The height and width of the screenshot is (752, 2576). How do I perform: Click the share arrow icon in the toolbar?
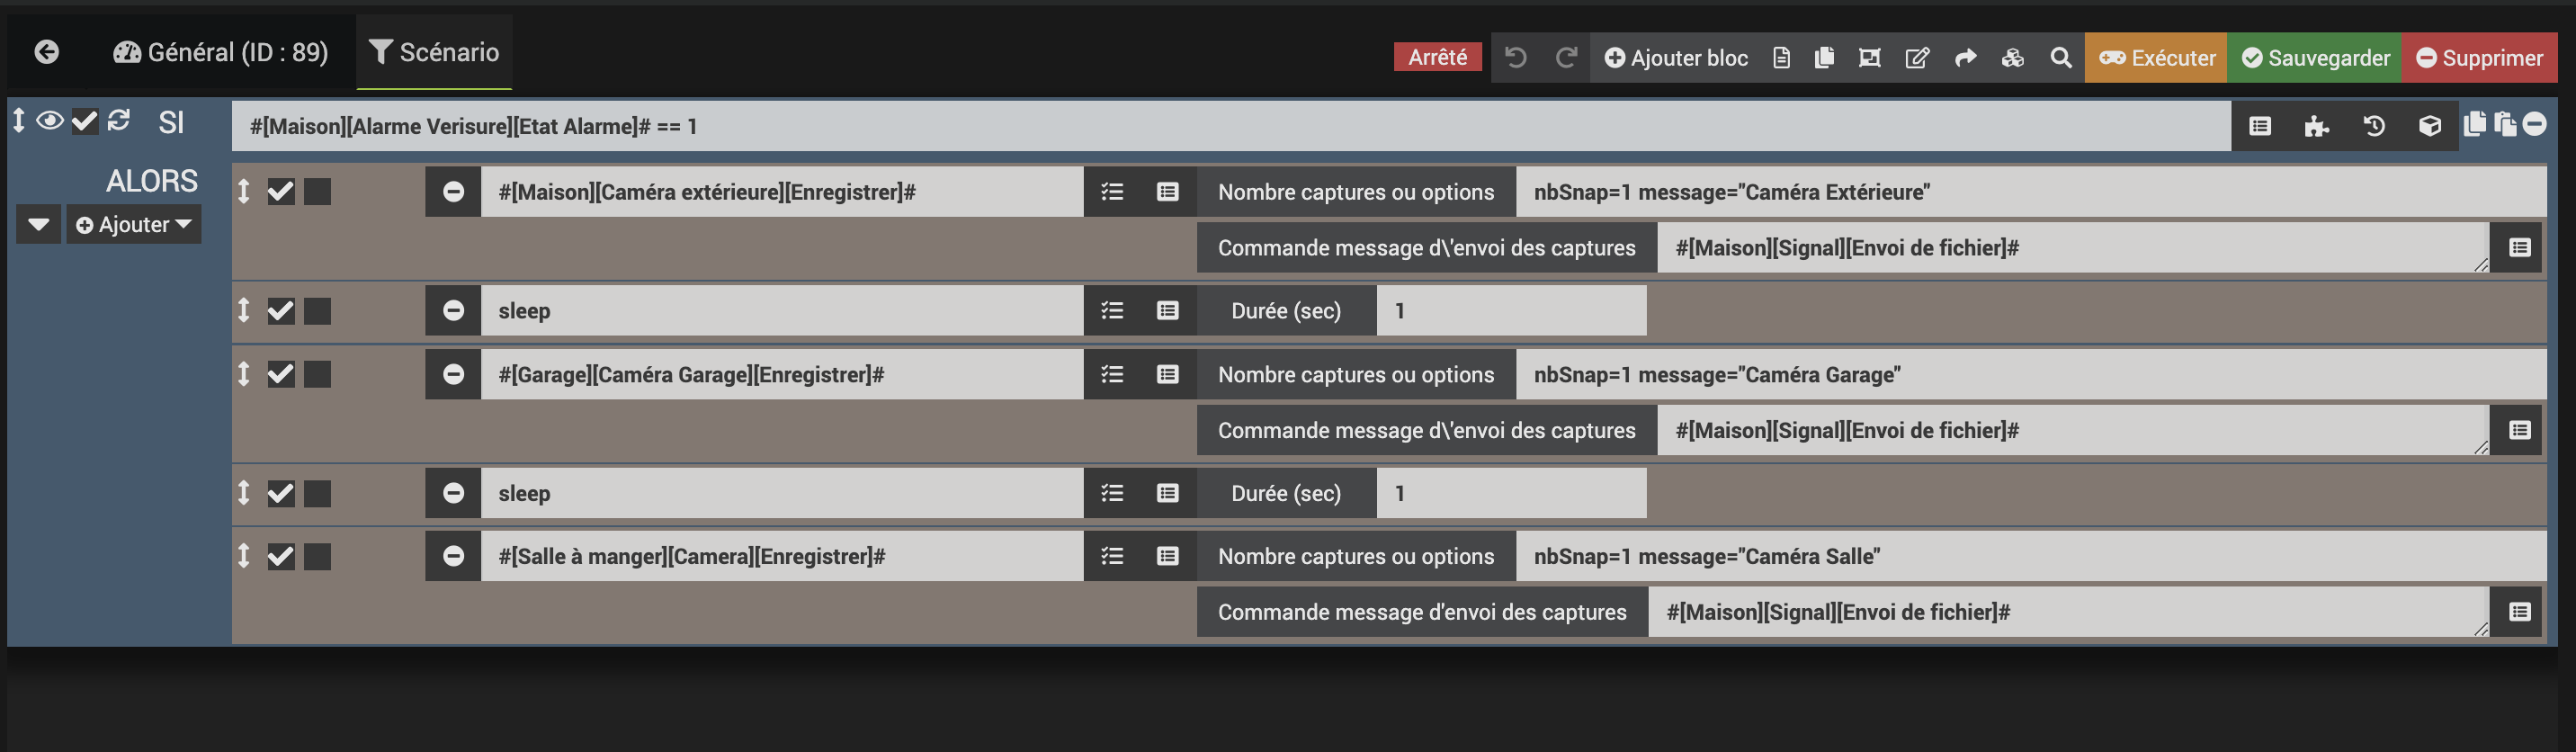1965,58
